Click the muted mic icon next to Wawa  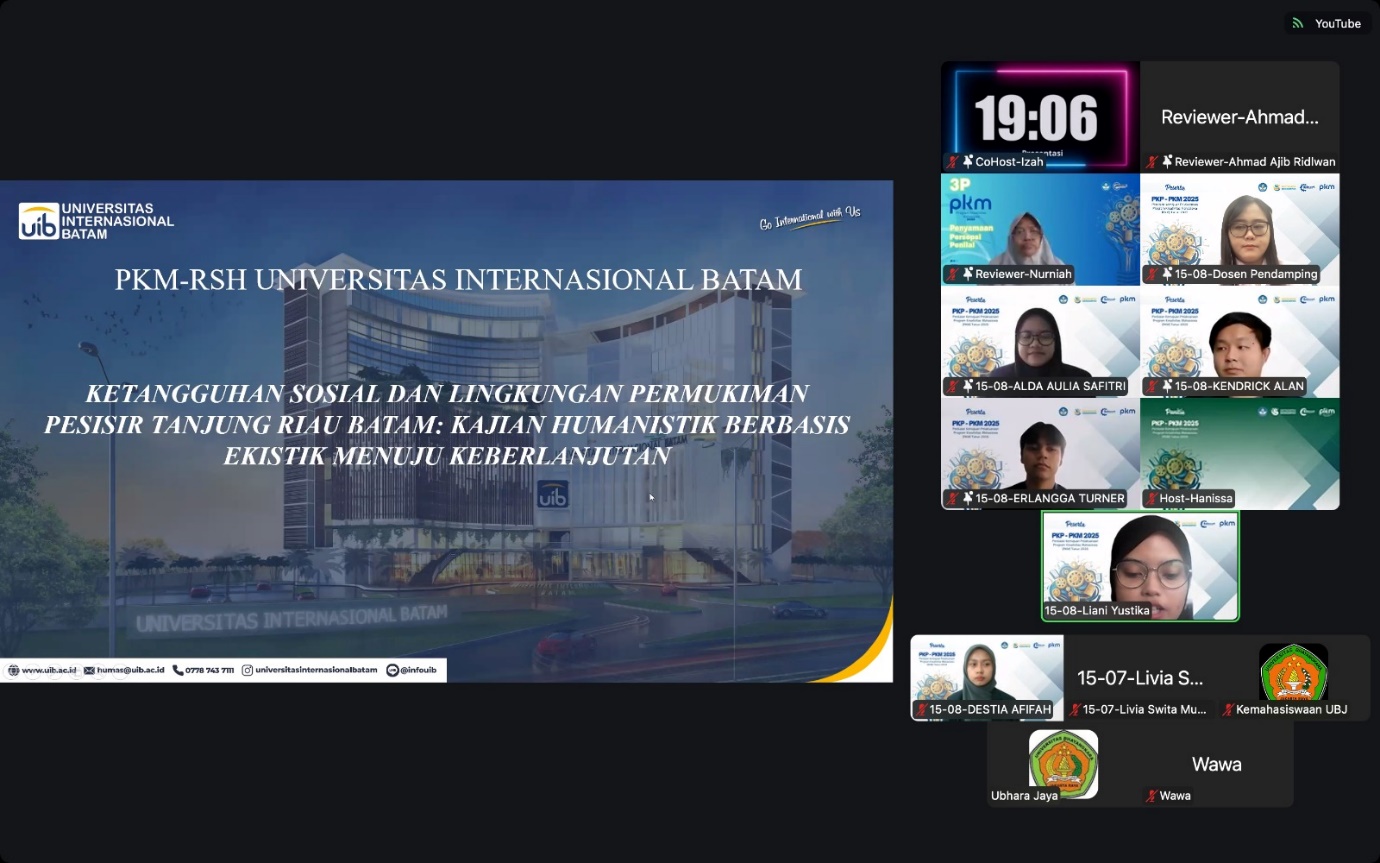[1152, 796]
